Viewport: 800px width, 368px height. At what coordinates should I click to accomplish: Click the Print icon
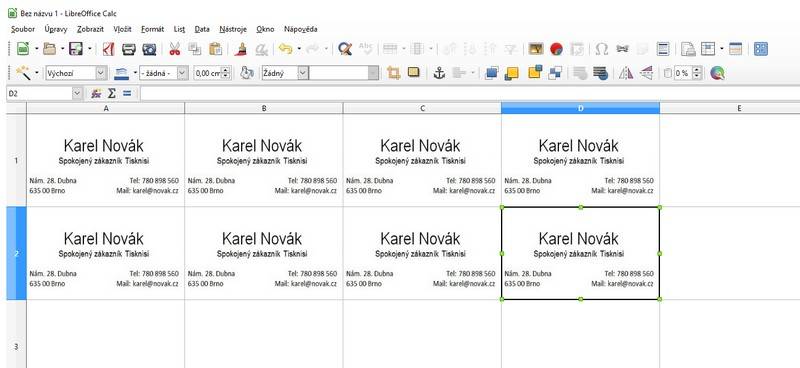point(129,49)
